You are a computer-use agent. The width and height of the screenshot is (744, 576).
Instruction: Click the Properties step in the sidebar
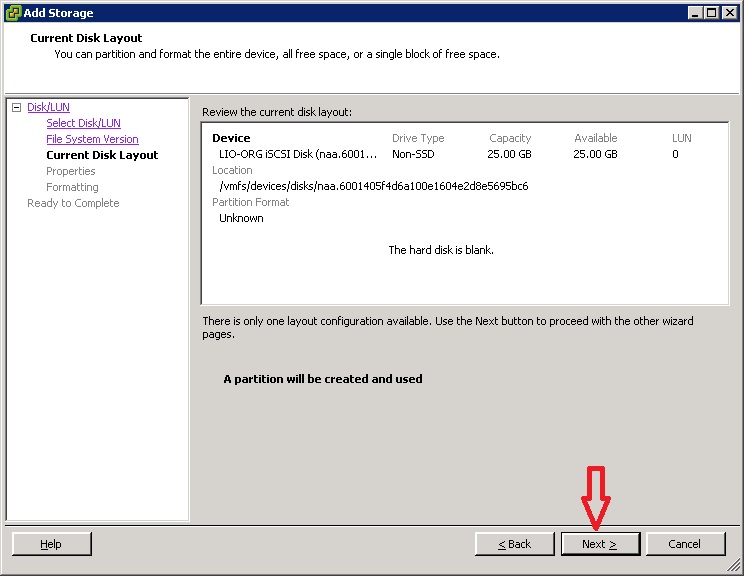71,171
